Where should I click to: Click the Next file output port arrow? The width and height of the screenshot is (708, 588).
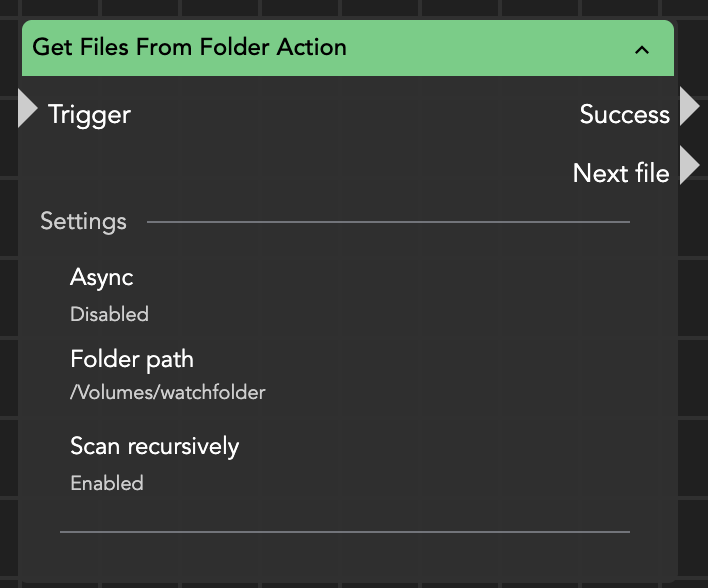point(689,165)
